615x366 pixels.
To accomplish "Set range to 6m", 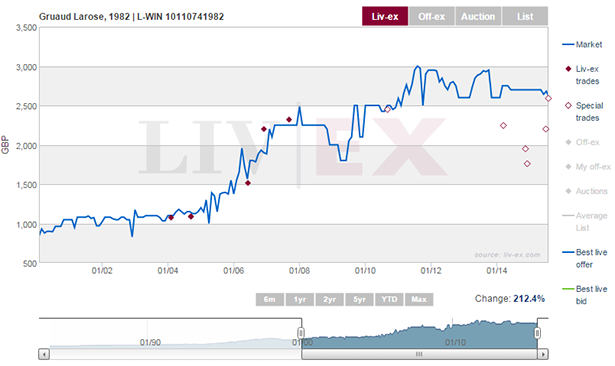I will (x=269, y=299).
